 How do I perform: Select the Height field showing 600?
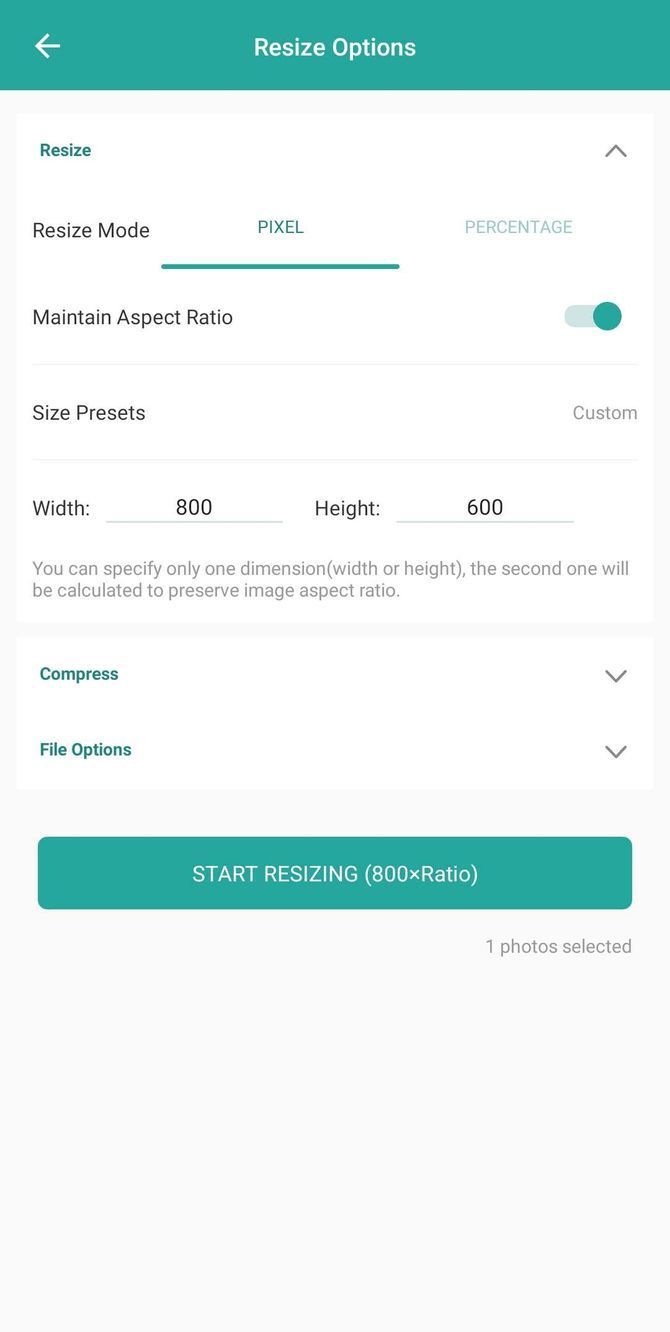coord(485,507)
